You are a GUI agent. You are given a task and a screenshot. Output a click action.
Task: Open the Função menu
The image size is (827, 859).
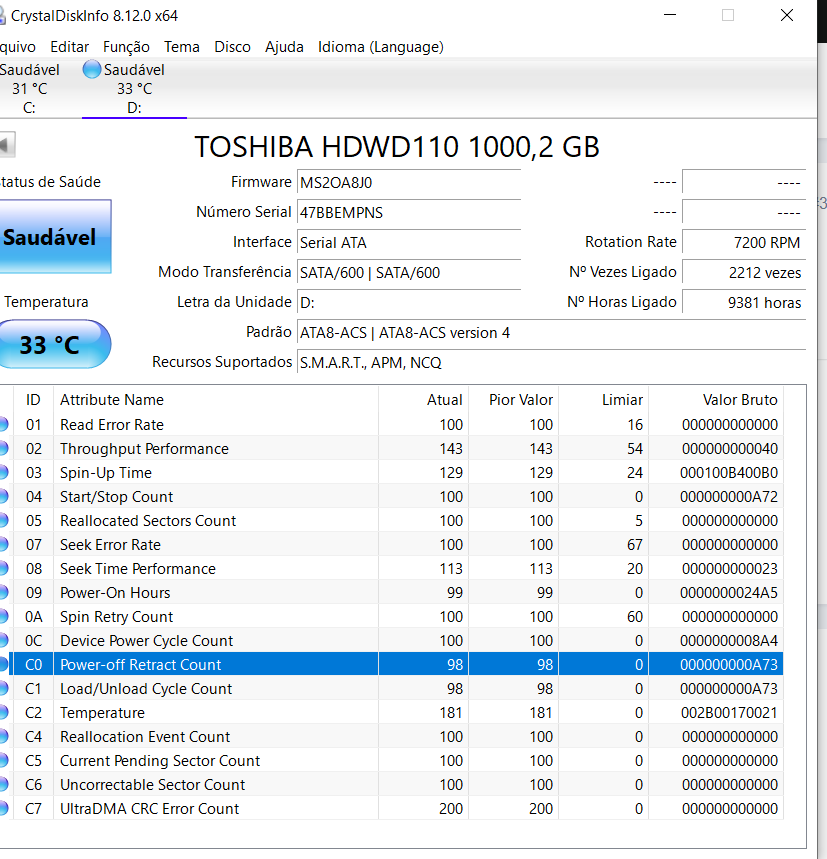coord(127,47)
